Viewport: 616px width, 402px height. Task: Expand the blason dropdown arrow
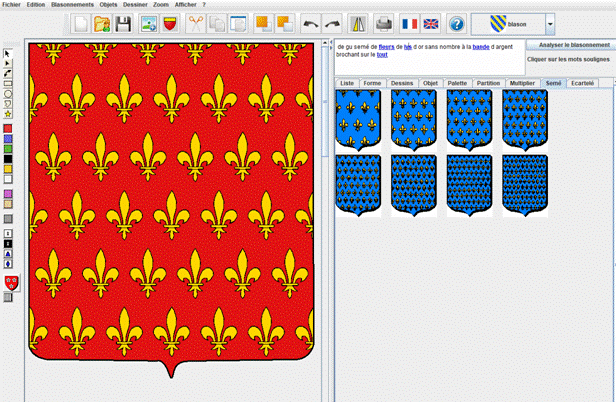pos(550,23)
